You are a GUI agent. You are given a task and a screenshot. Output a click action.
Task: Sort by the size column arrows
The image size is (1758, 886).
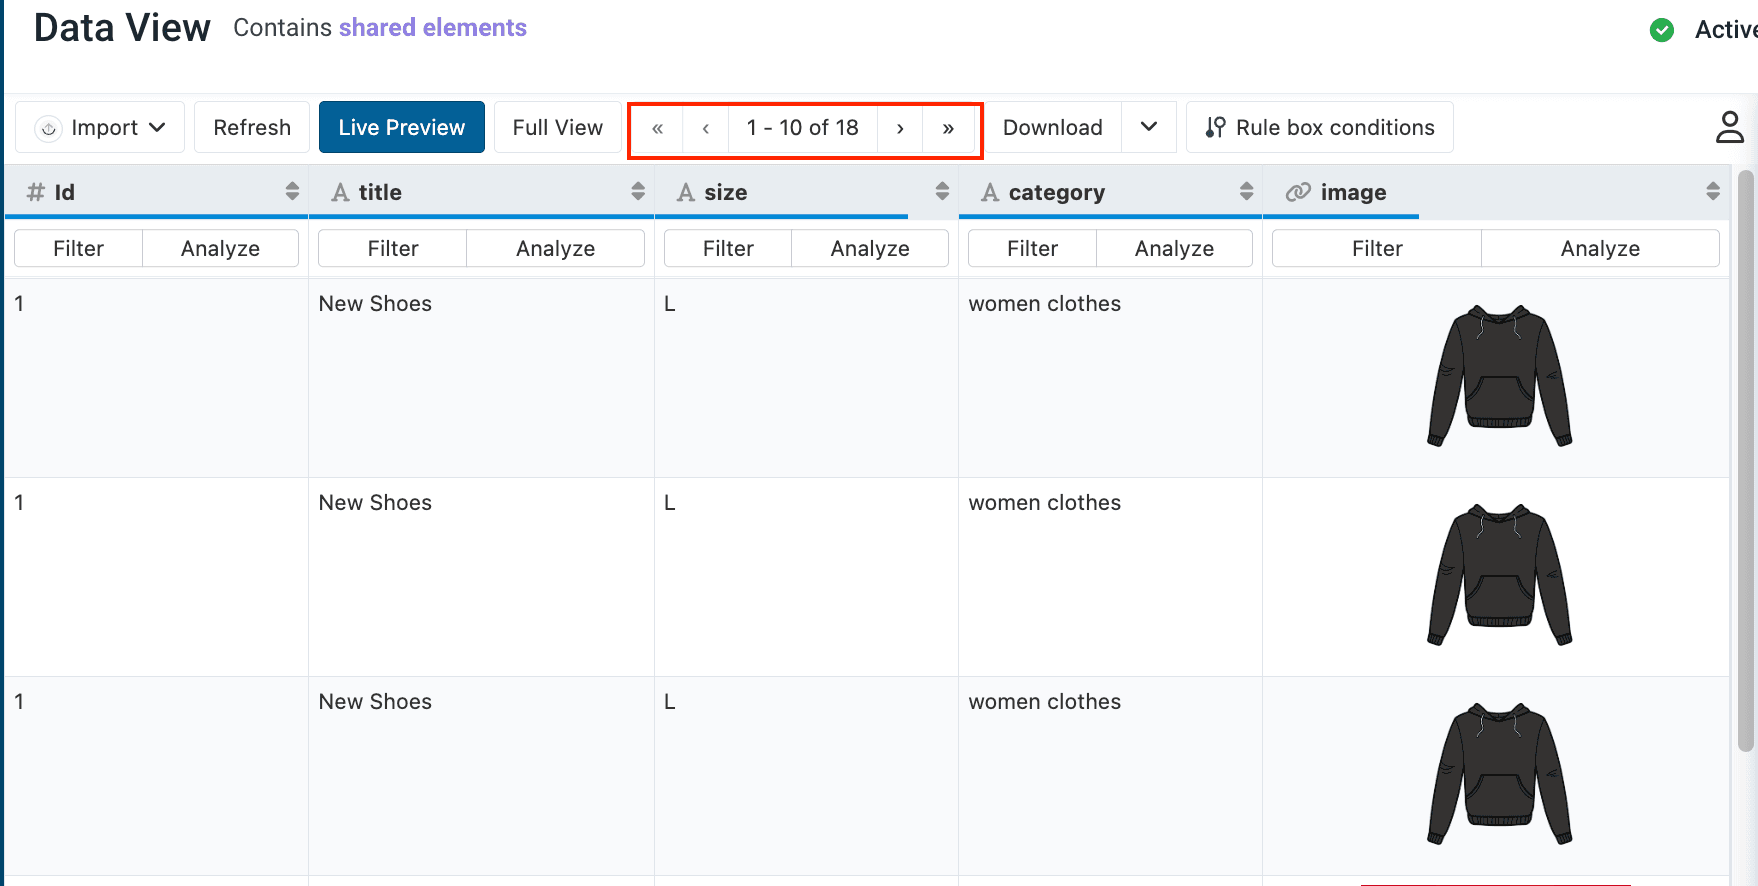[942, 191]
